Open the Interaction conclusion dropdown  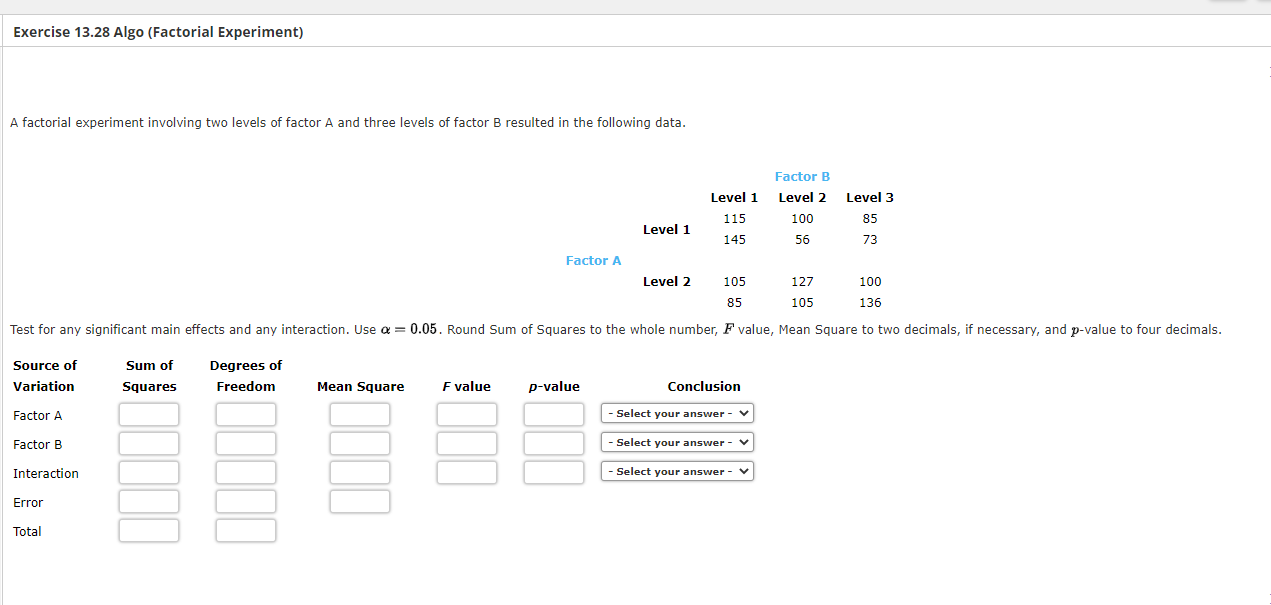[x=677, y=471]
